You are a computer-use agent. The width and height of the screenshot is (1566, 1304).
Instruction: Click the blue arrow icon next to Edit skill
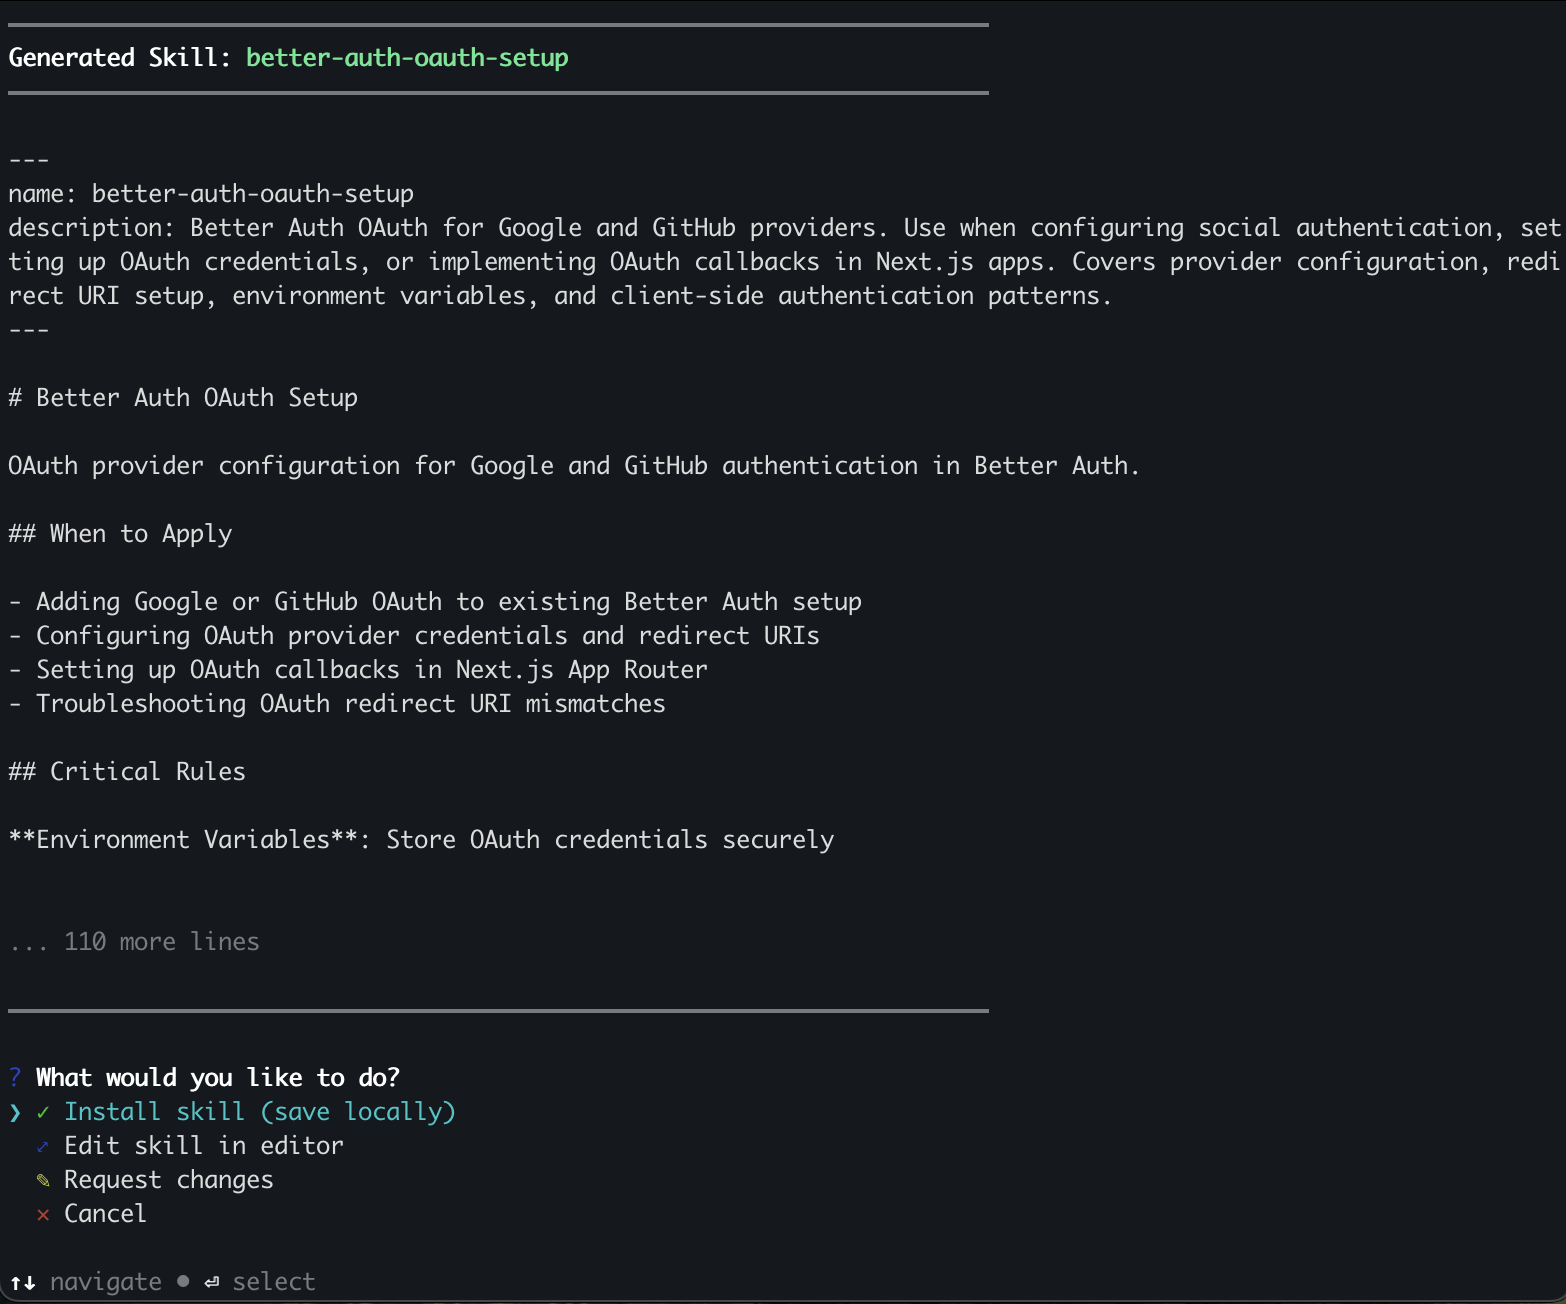41,1146
